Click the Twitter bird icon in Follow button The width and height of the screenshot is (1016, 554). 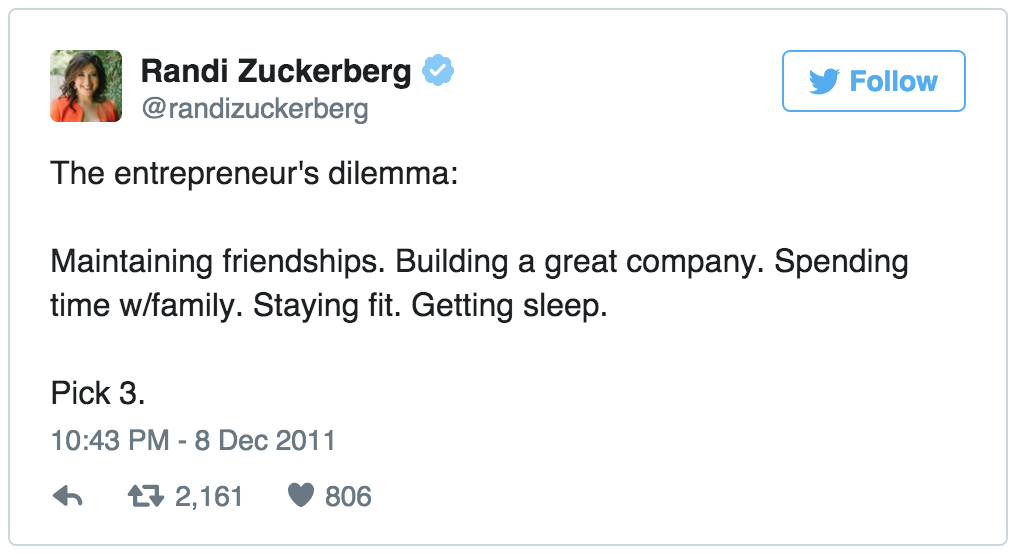(x=824, y=81)
